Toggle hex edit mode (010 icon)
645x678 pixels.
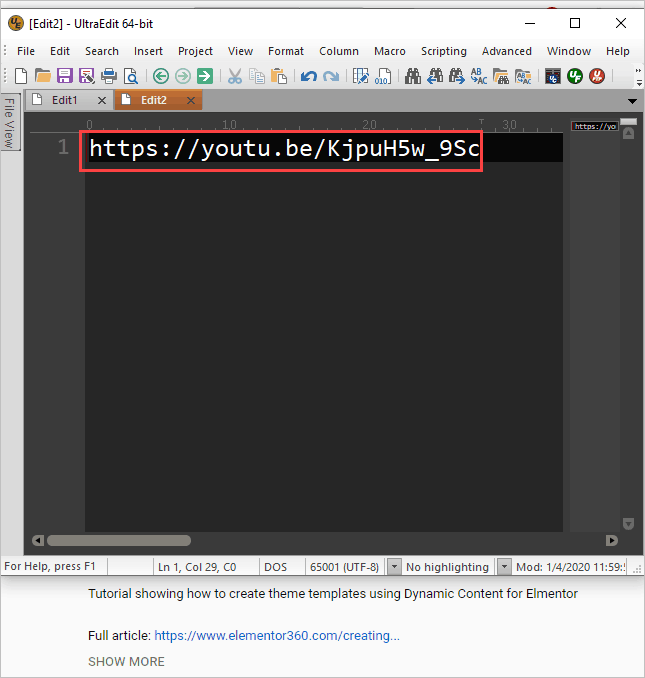tap(383, 76)
